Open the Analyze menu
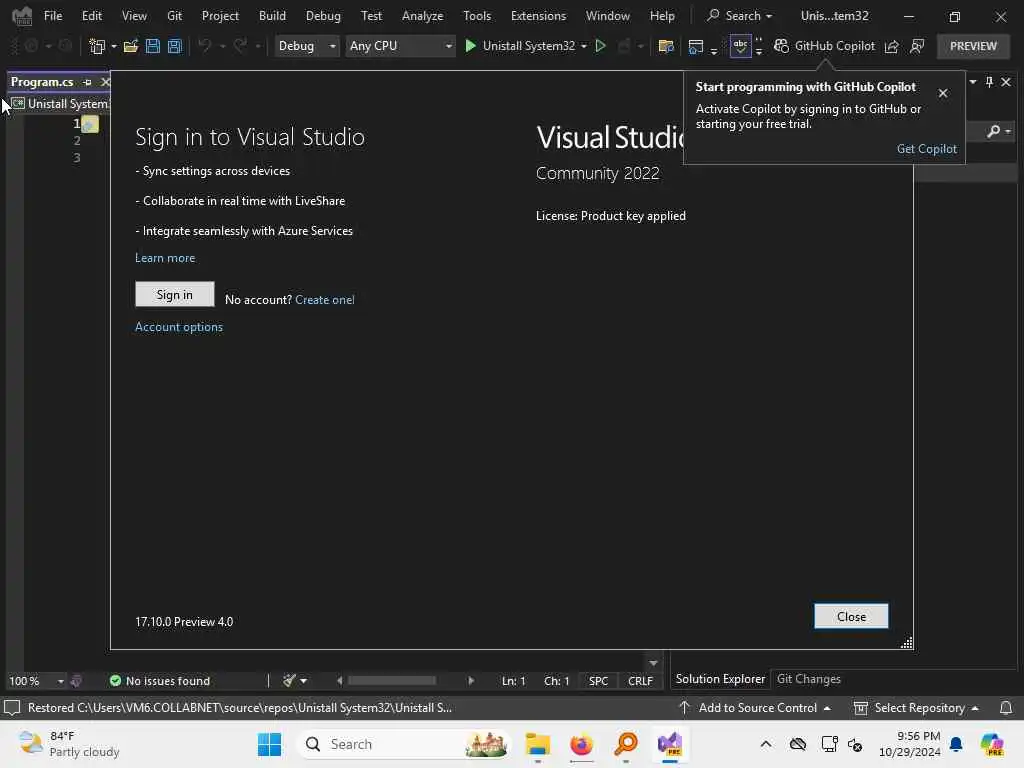Viewport: 1024px width, 768px height. pyautogui.click(x=423, y=16)
